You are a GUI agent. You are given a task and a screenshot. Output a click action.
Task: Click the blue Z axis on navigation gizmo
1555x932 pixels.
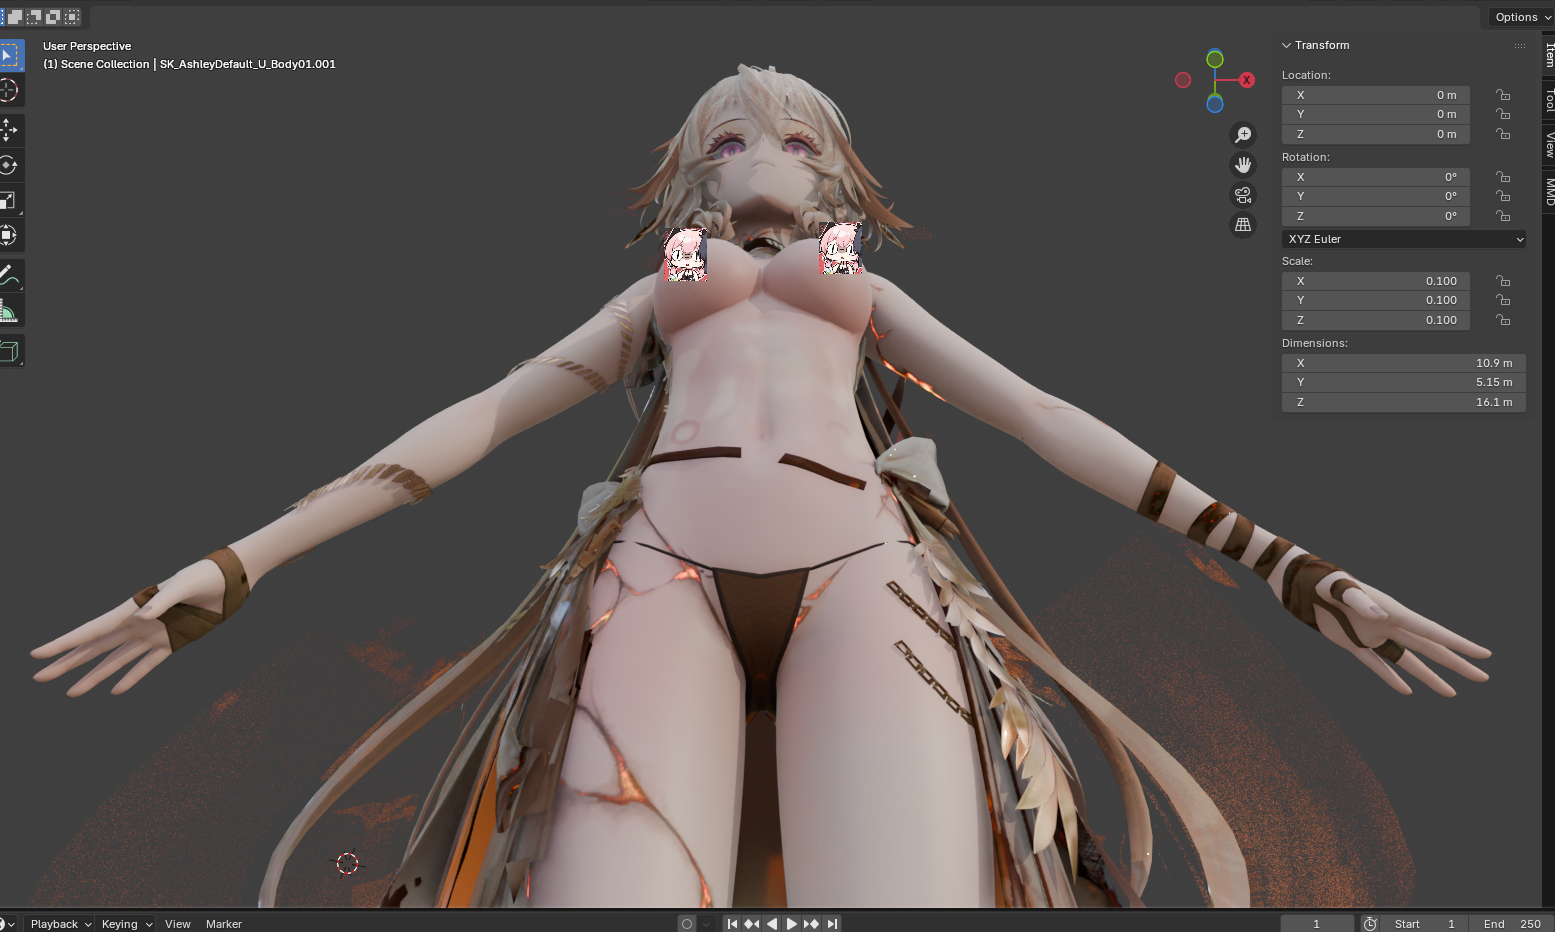[1215, 104]
